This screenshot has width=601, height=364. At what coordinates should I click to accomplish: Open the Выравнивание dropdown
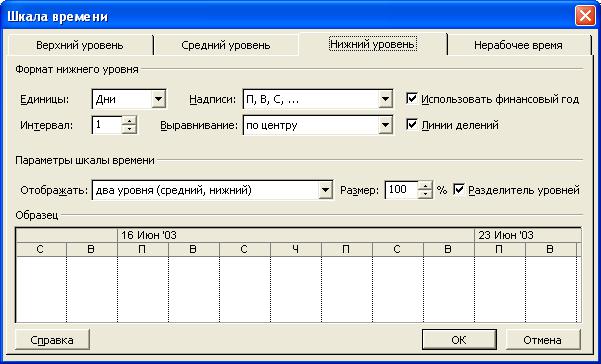385,125
